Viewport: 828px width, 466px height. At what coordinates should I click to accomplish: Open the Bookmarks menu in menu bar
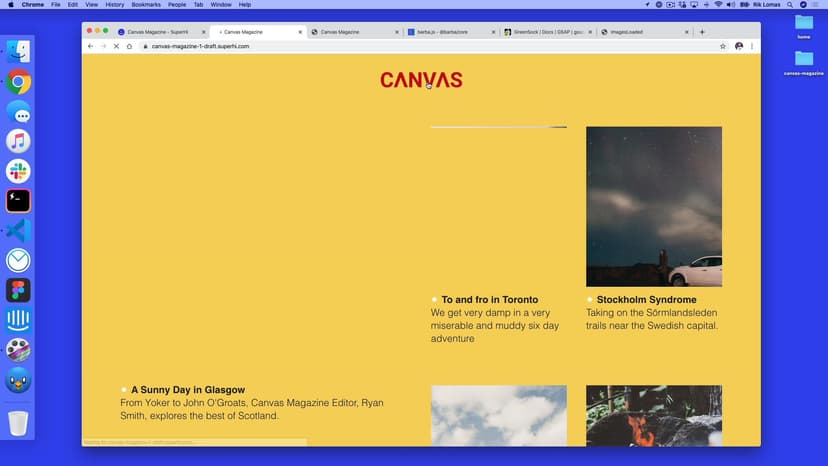[146, 5]
